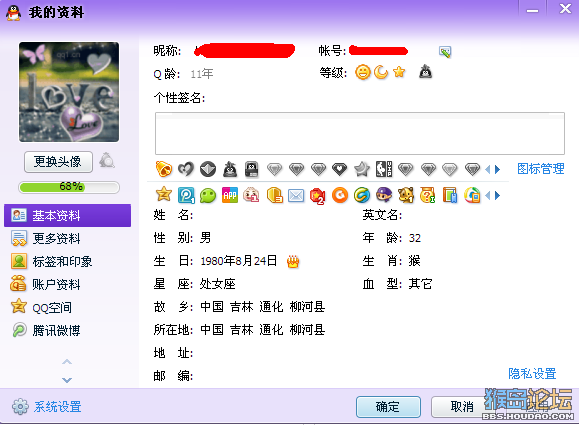Click the NBA VIP badge icon
This screenshot has width=579, height=425.
(384, 169)
